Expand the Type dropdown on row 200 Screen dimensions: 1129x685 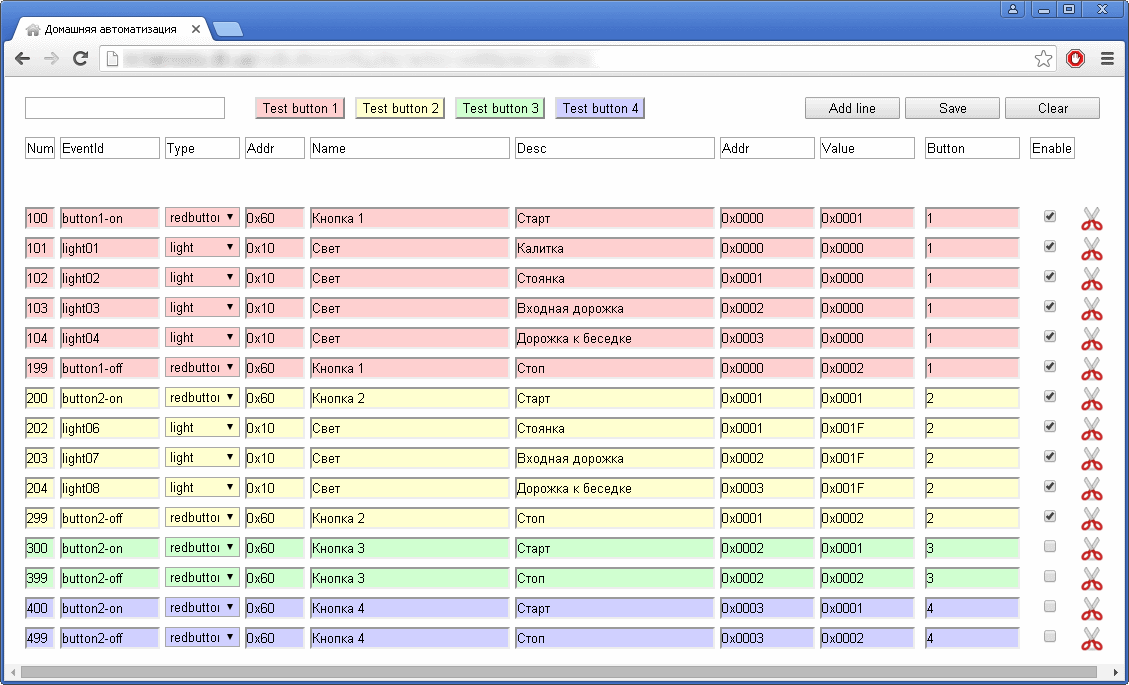202,398
